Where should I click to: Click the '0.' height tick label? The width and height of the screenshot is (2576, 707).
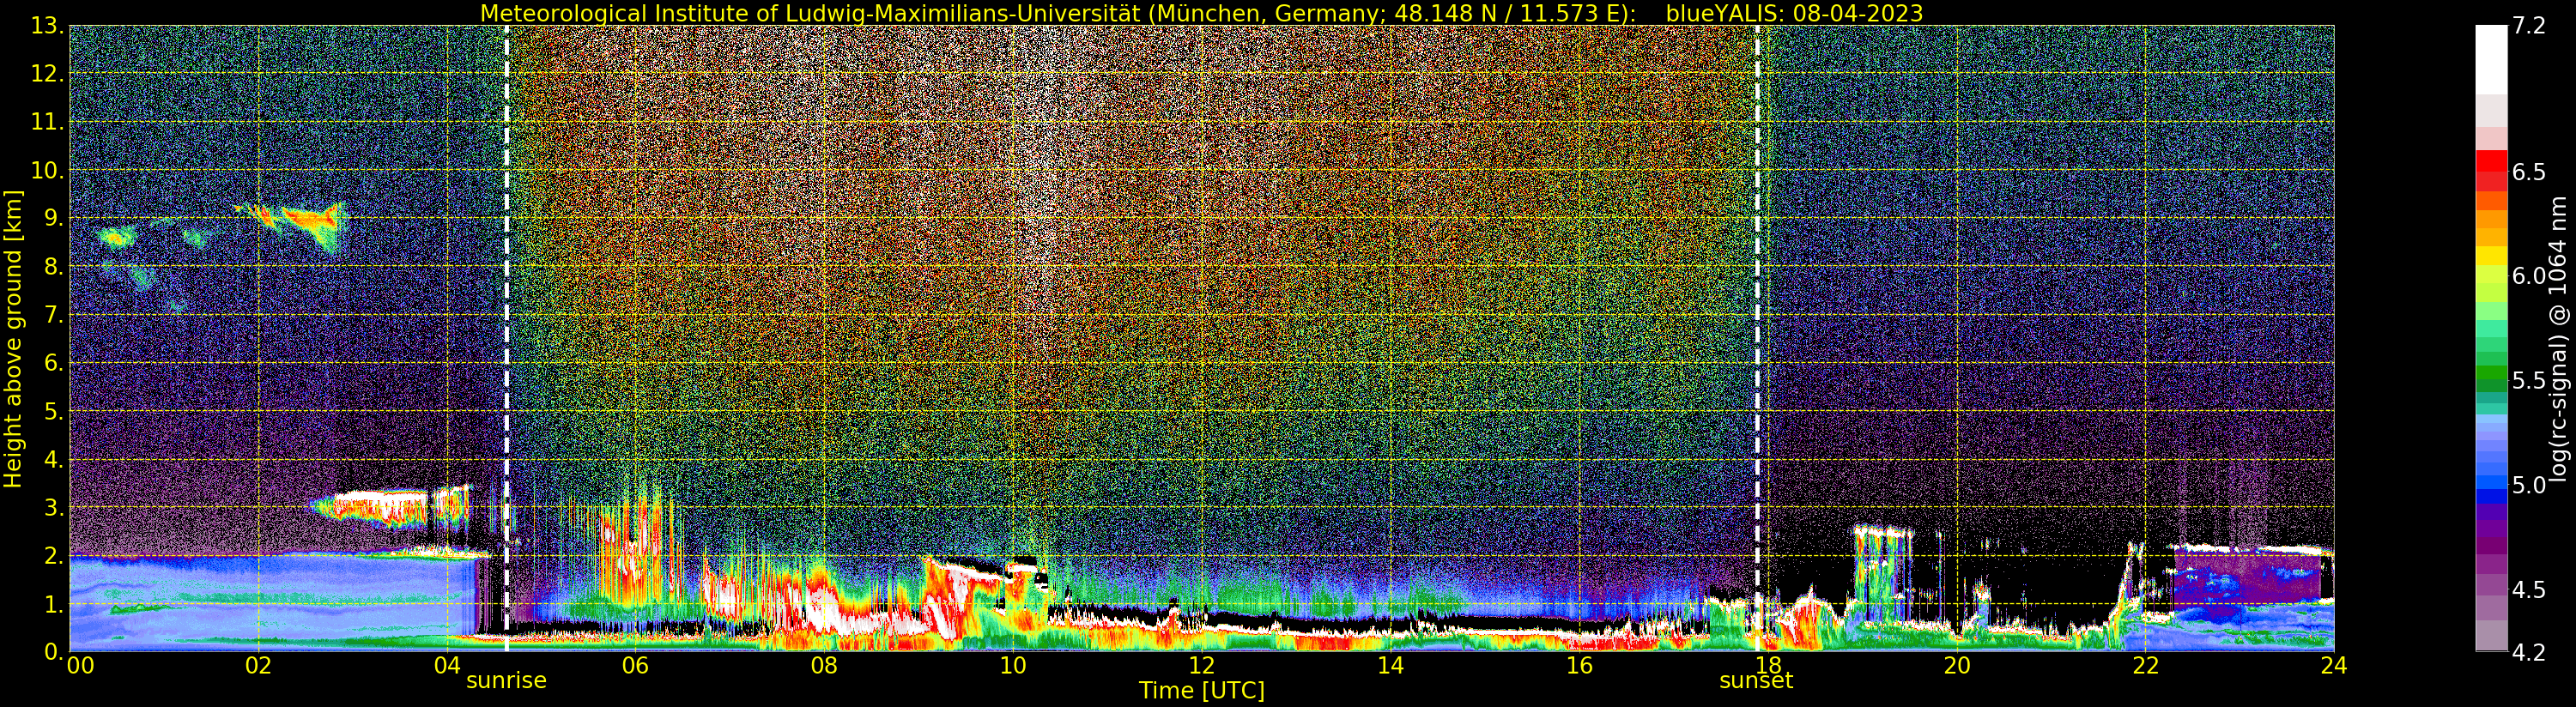pos(55,652)
